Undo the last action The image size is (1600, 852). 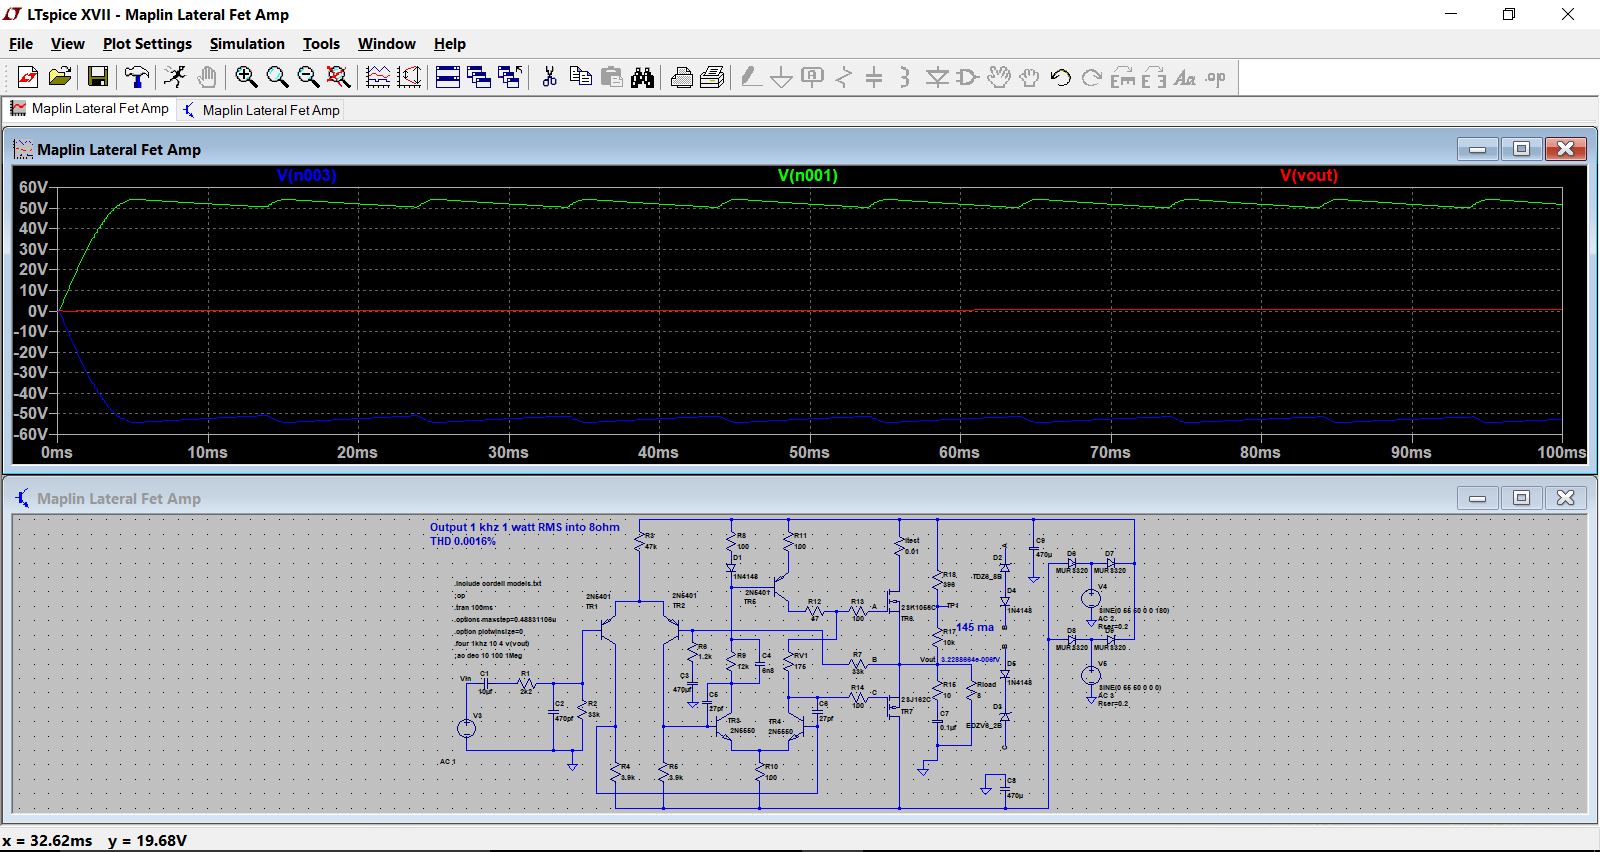click(1061, 77)
